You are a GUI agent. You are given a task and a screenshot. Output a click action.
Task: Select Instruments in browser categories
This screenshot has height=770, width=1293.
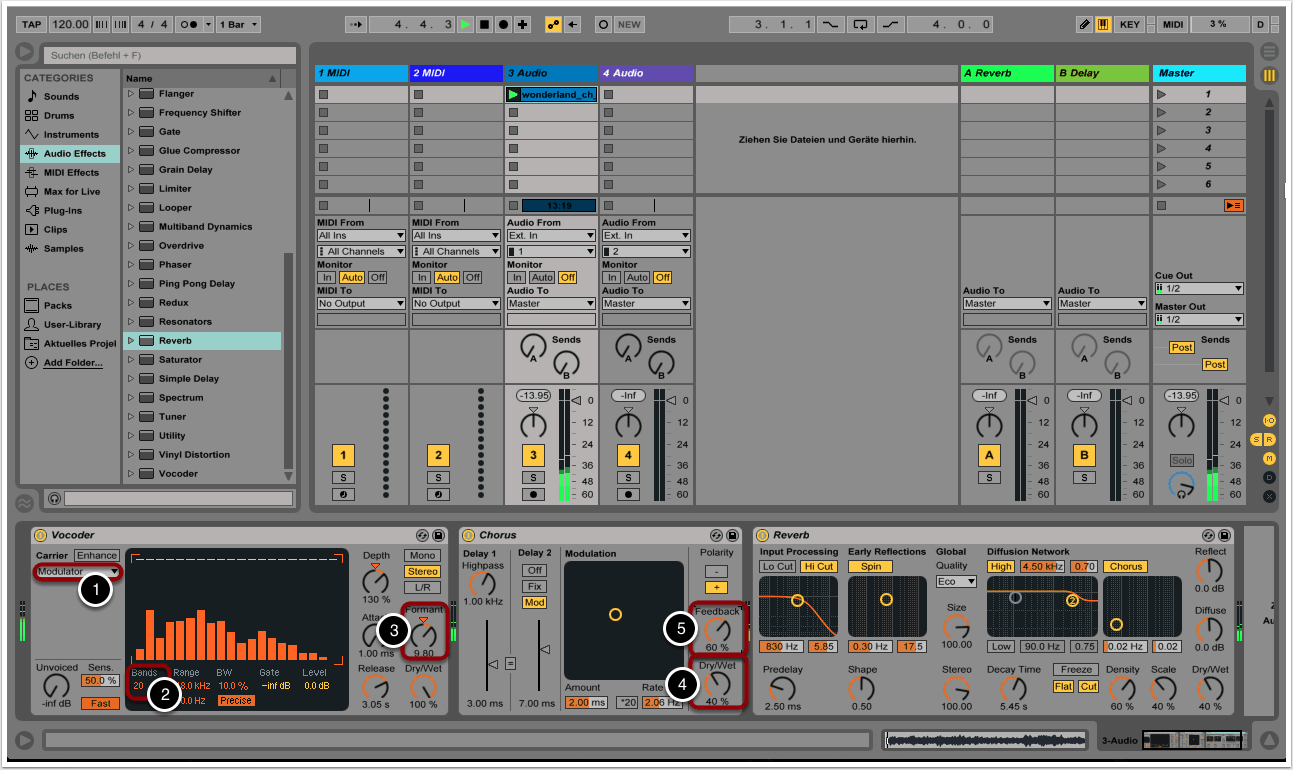(x=70, y=135)
